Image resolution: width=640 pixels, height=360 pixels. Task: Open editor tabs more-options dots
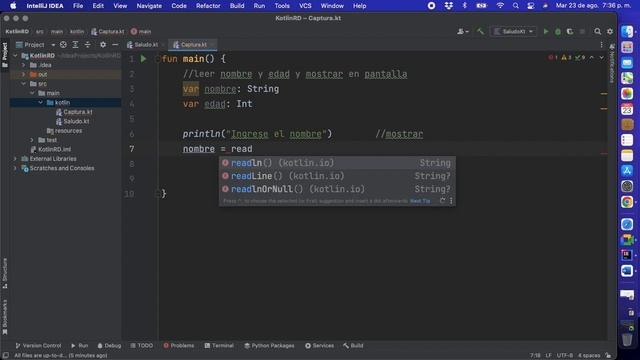601,44
